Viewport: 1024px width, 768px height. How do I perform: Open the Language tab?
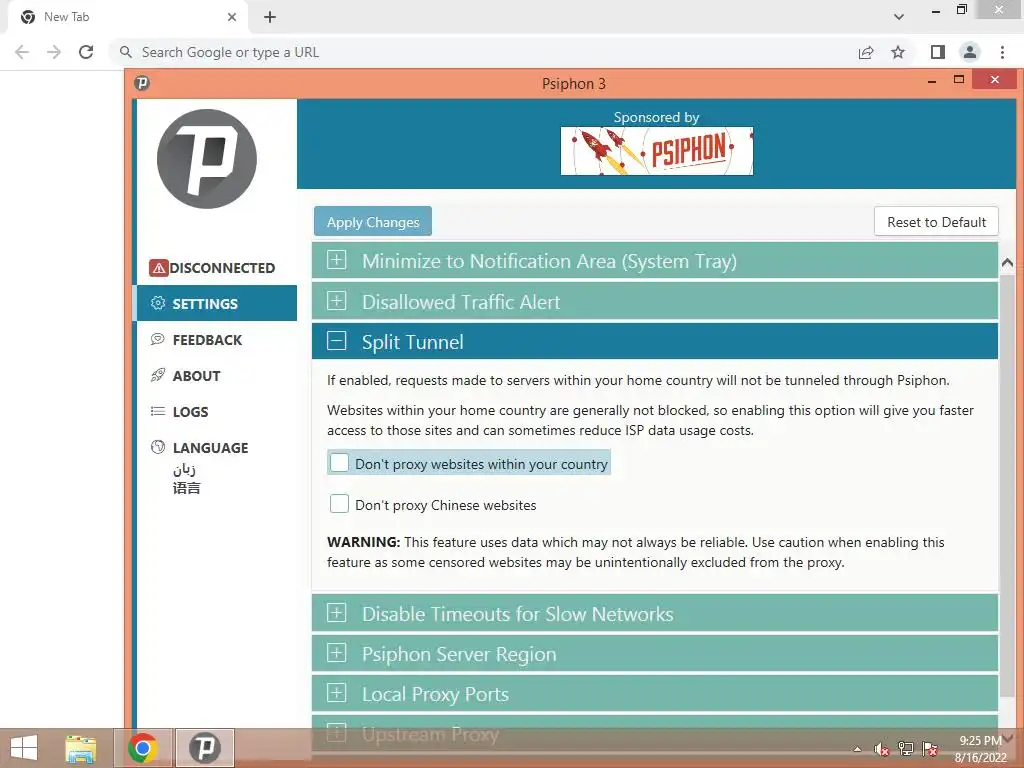coord(216,447)
